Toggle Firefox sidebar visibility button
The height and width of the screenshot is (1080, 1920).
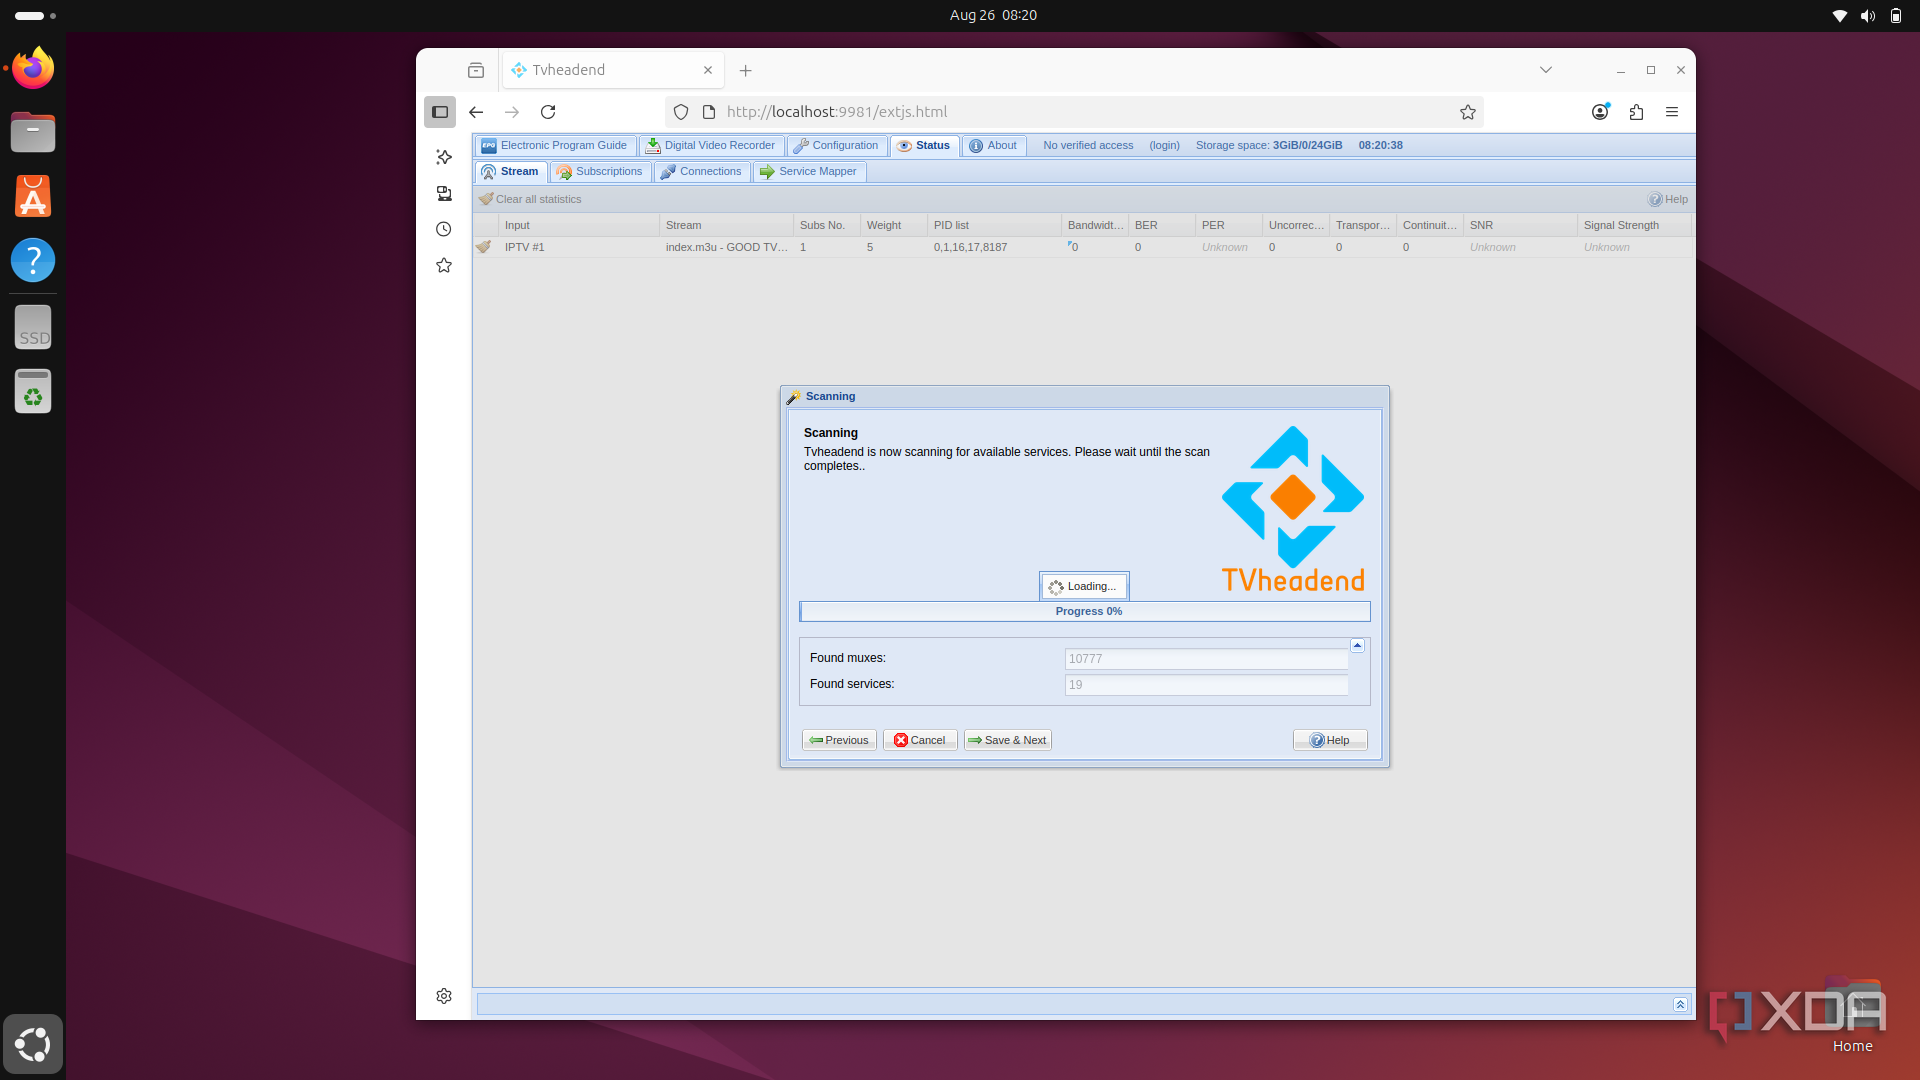tap(440, 112)
